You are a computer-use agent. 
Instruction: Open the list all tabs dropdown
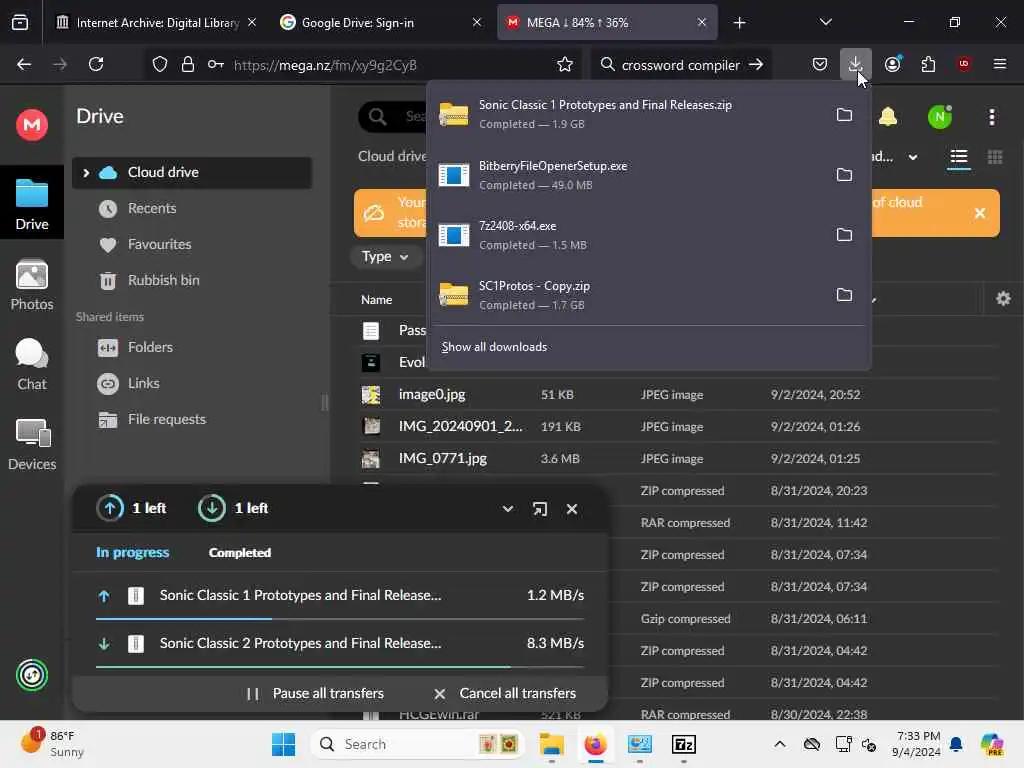825,22
